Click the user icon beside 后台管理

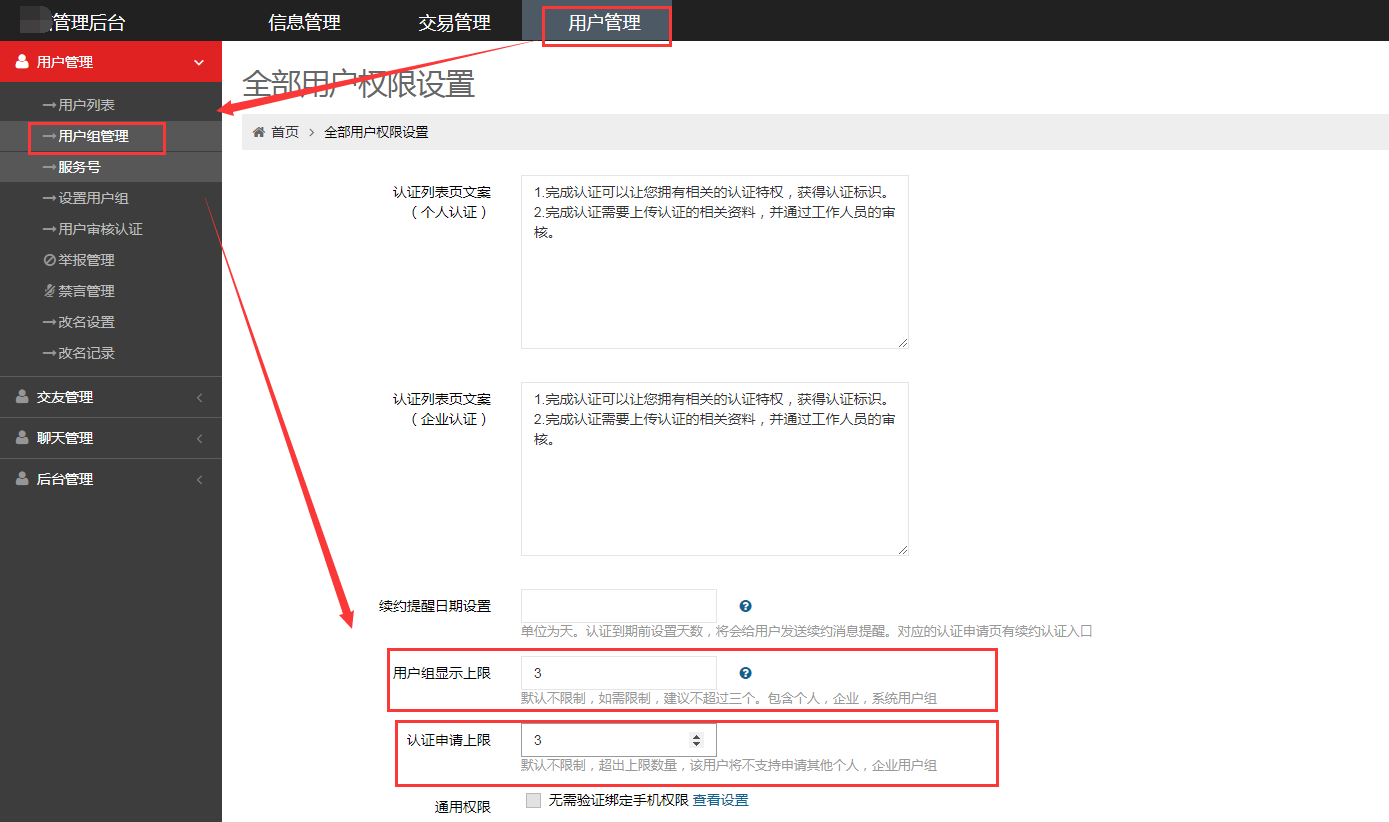(x=22, y=479)
